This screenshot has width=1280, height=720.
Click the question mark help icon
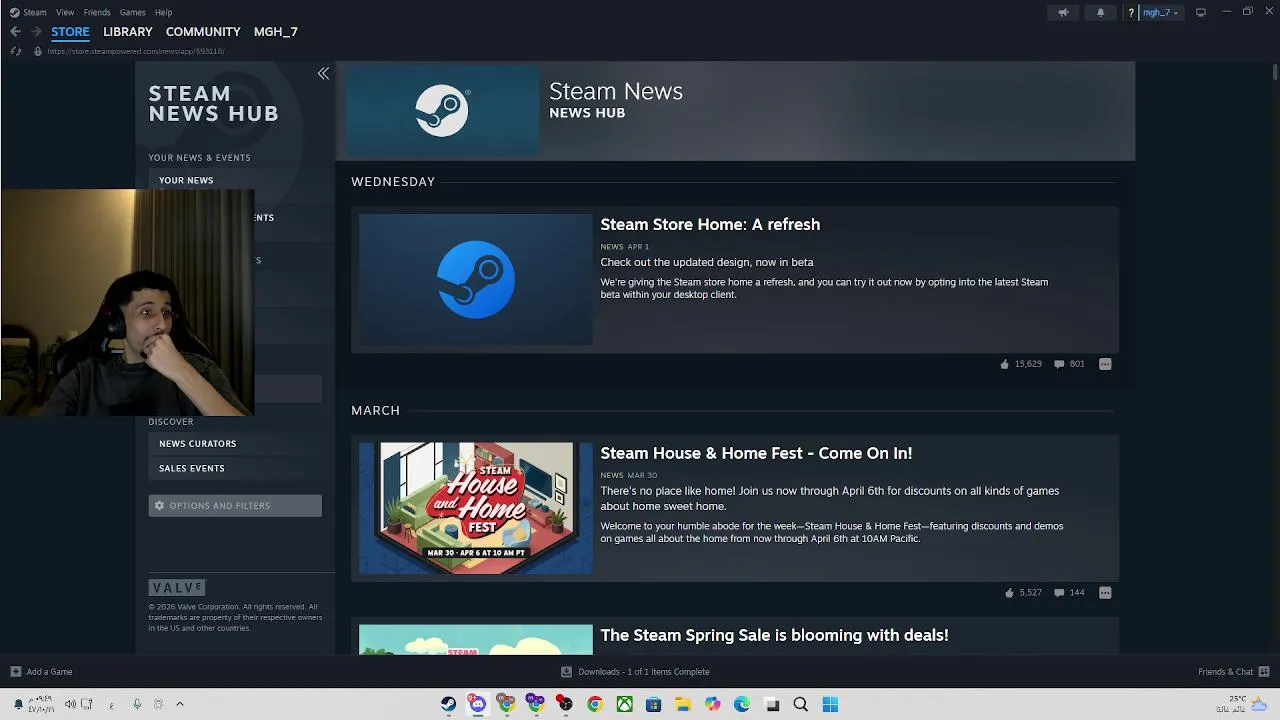tap(1131, 12)
